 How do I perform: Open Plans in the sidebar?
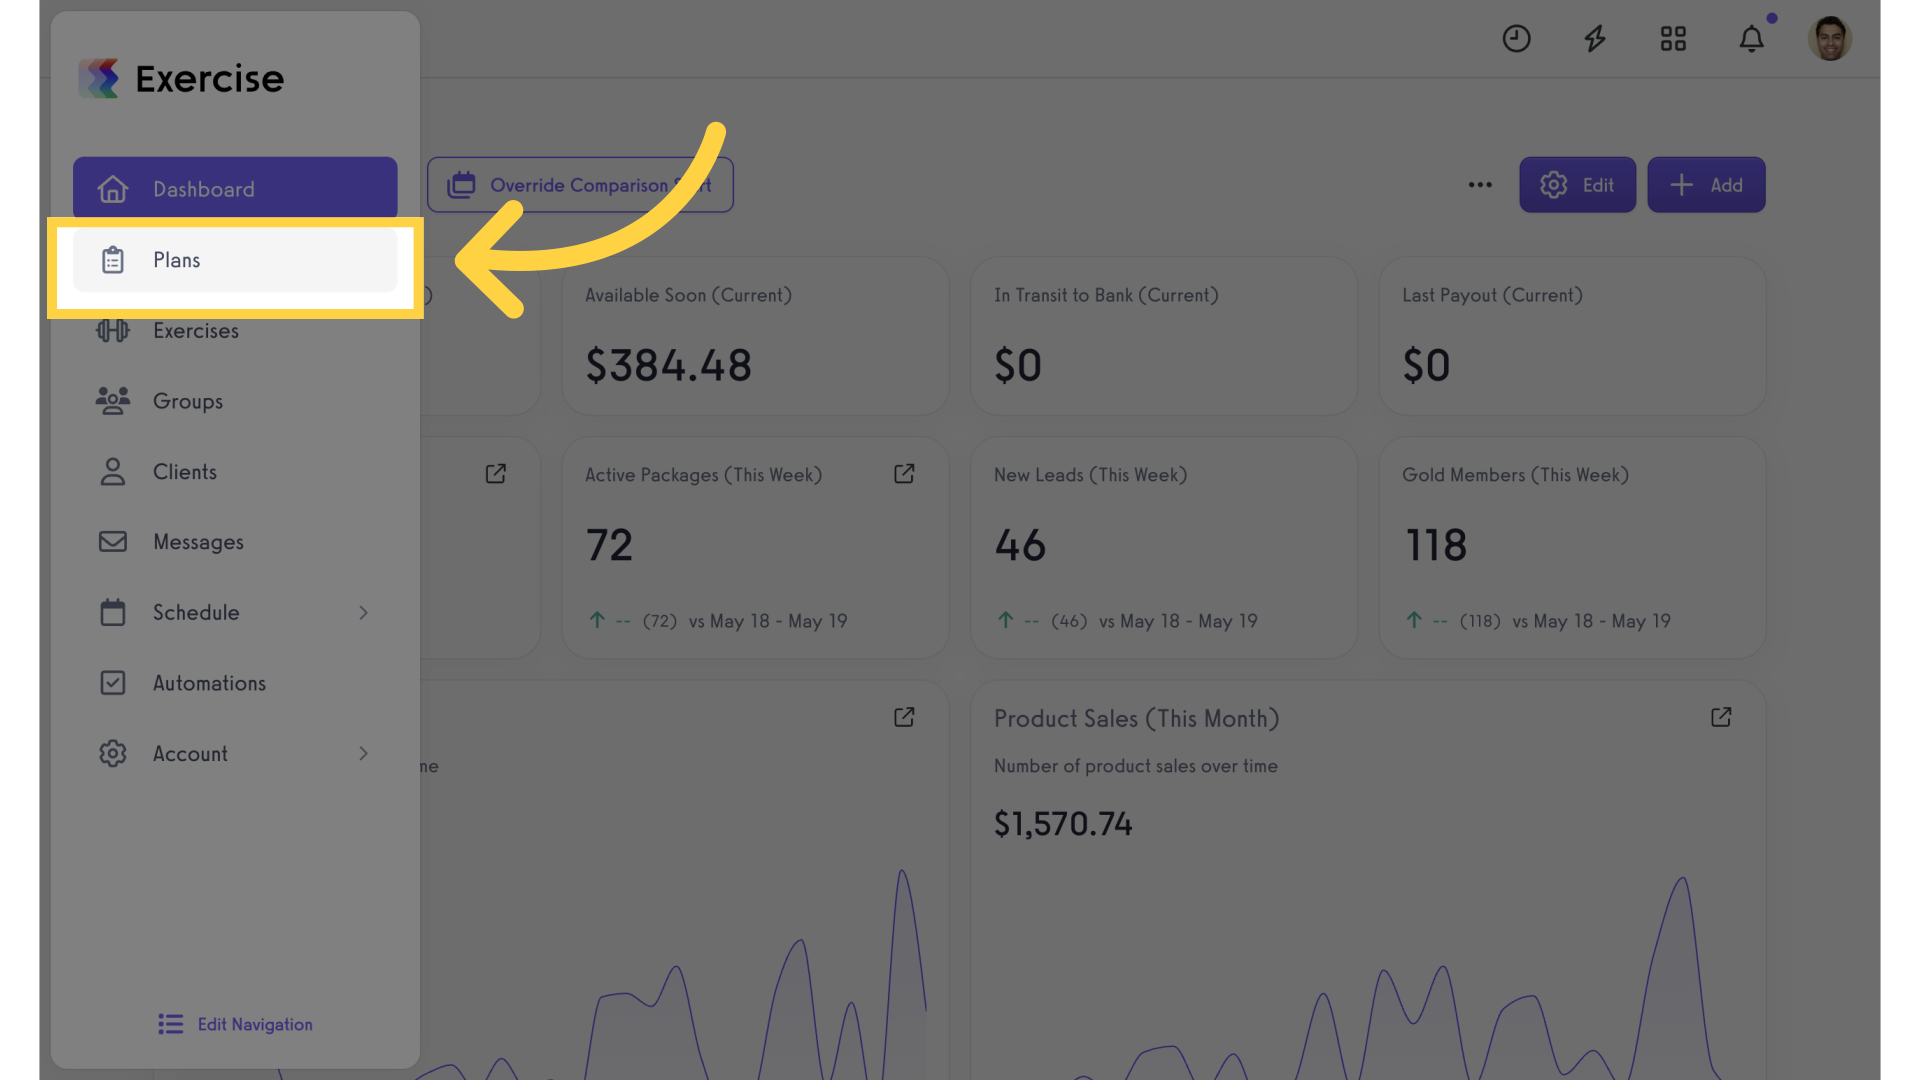tap(235, 260)
